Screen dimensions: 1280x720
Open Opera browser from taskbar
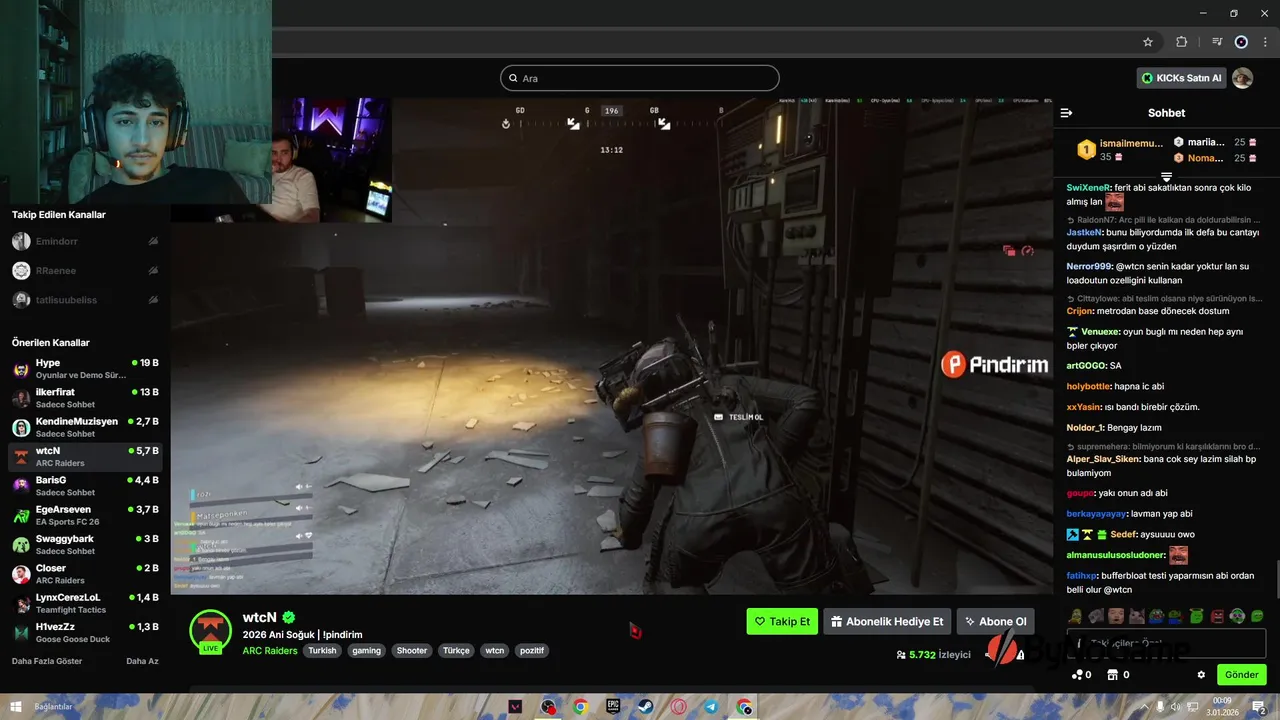(678, 706)
